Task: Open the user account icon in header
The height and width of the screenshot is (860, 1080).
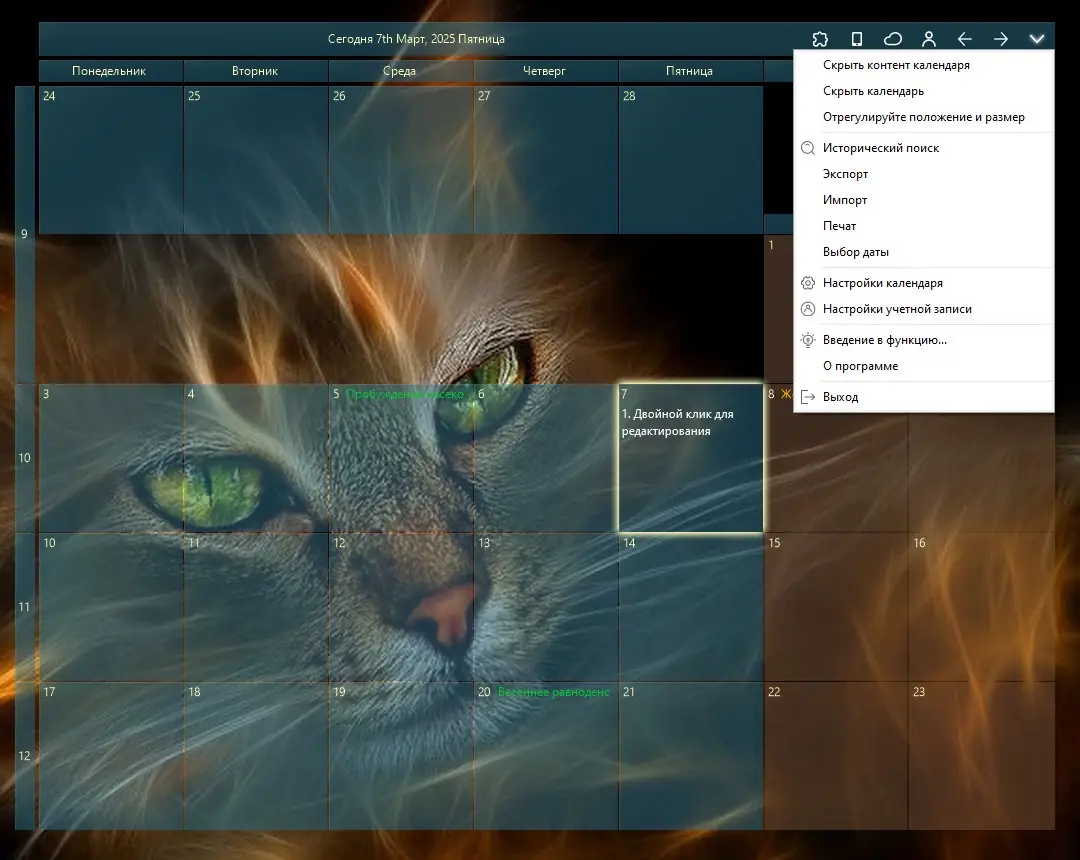Action: pyautogui.click(x=928, y=39)
